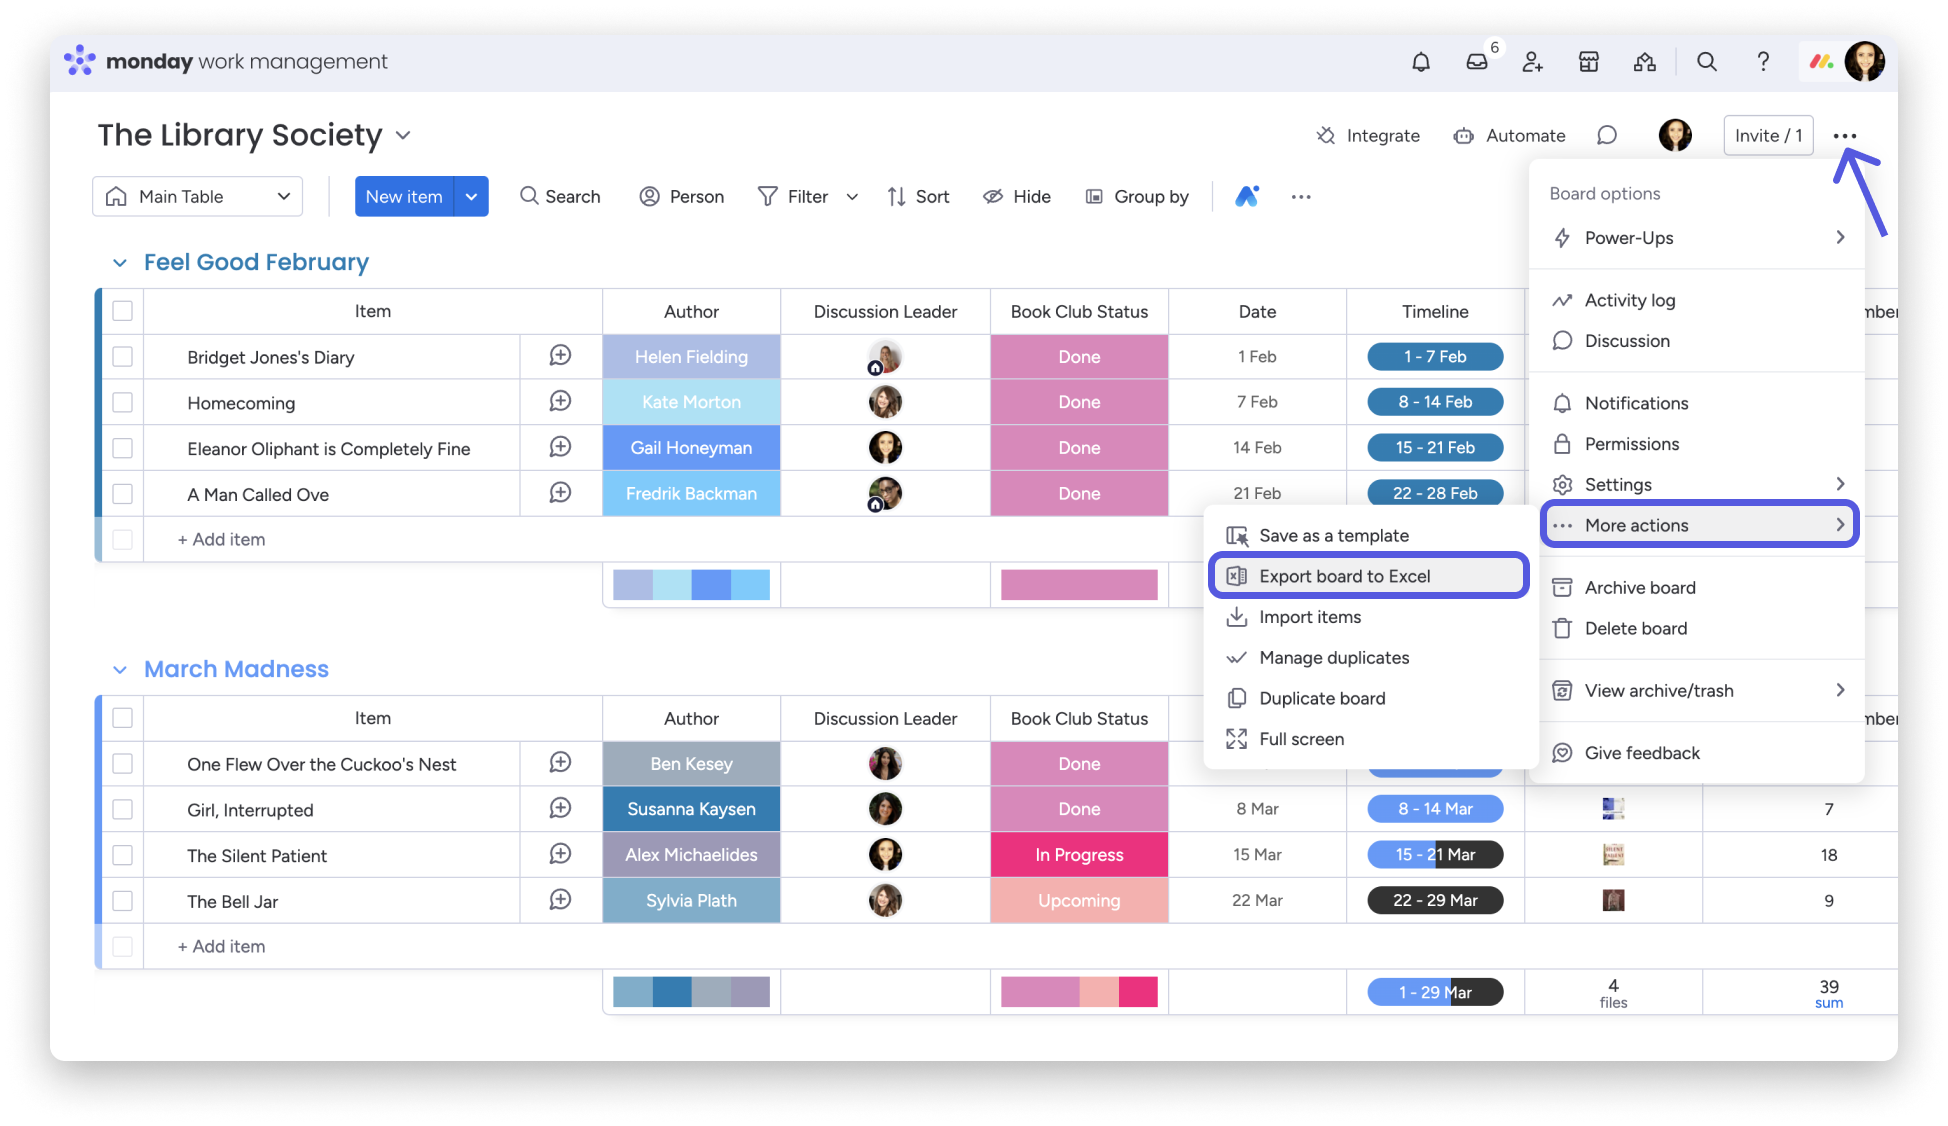Viewport: 1948px width, 1126px height.
Task: Tick the Feel Good February header checkbox
Action: tap(123, 311)
